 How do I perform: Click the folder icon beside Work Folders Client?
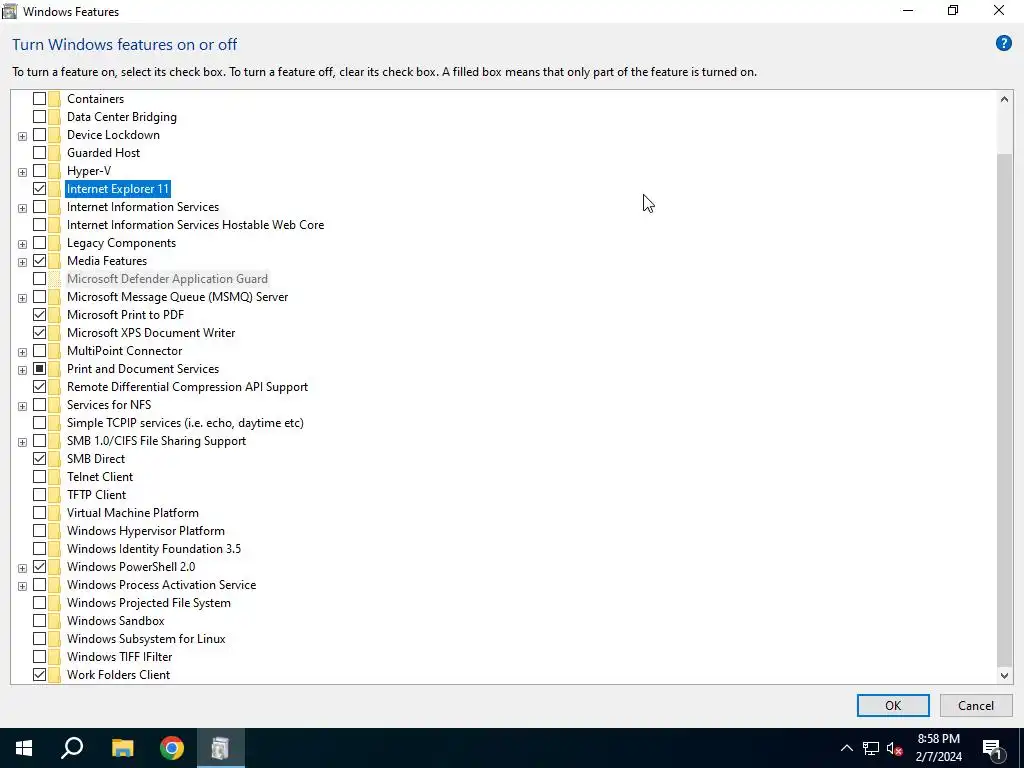[54, 675]
